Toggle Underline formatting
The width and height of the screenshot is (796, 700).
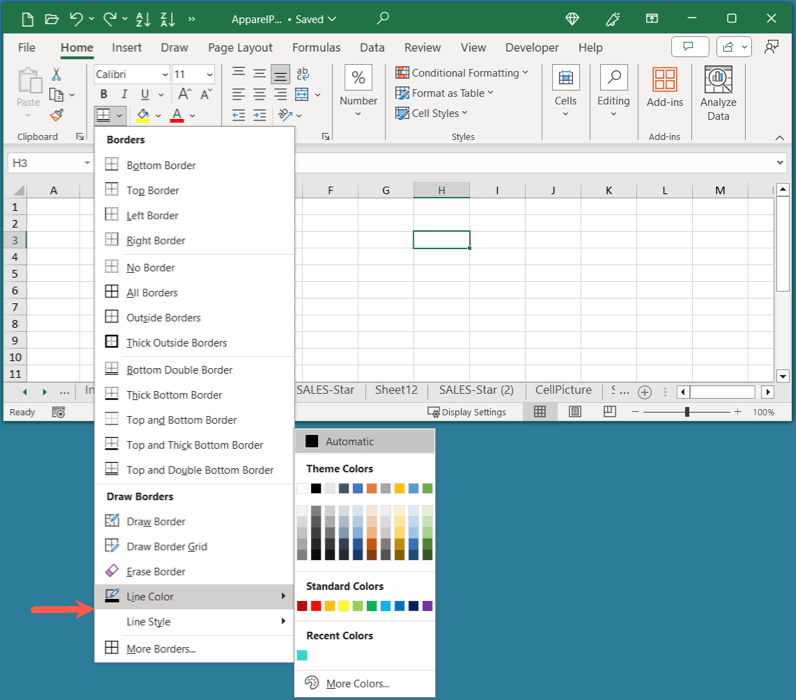(145, 94)
